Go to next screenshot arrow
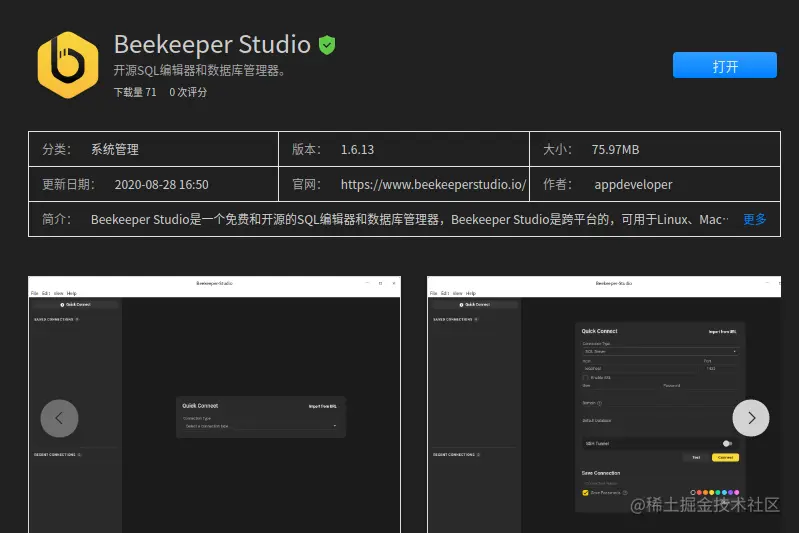799x533 pixels. coord(751,418)
